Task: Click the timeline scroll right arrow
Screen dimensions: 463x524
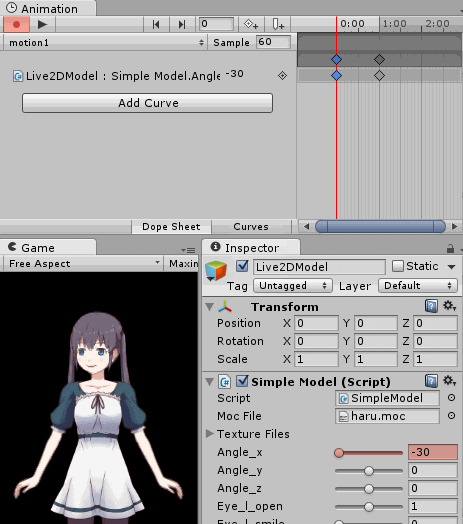Action: [x=454, y=227]
